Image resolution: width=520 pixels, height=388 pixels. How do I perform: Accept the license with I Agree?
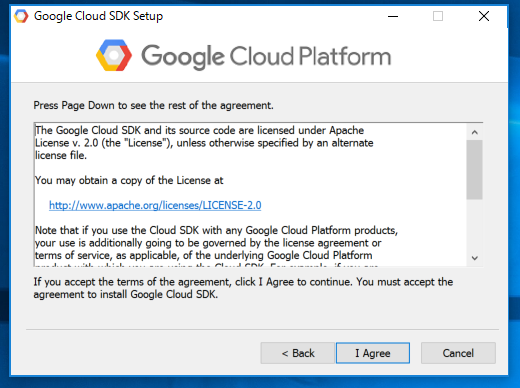(373, 353)
